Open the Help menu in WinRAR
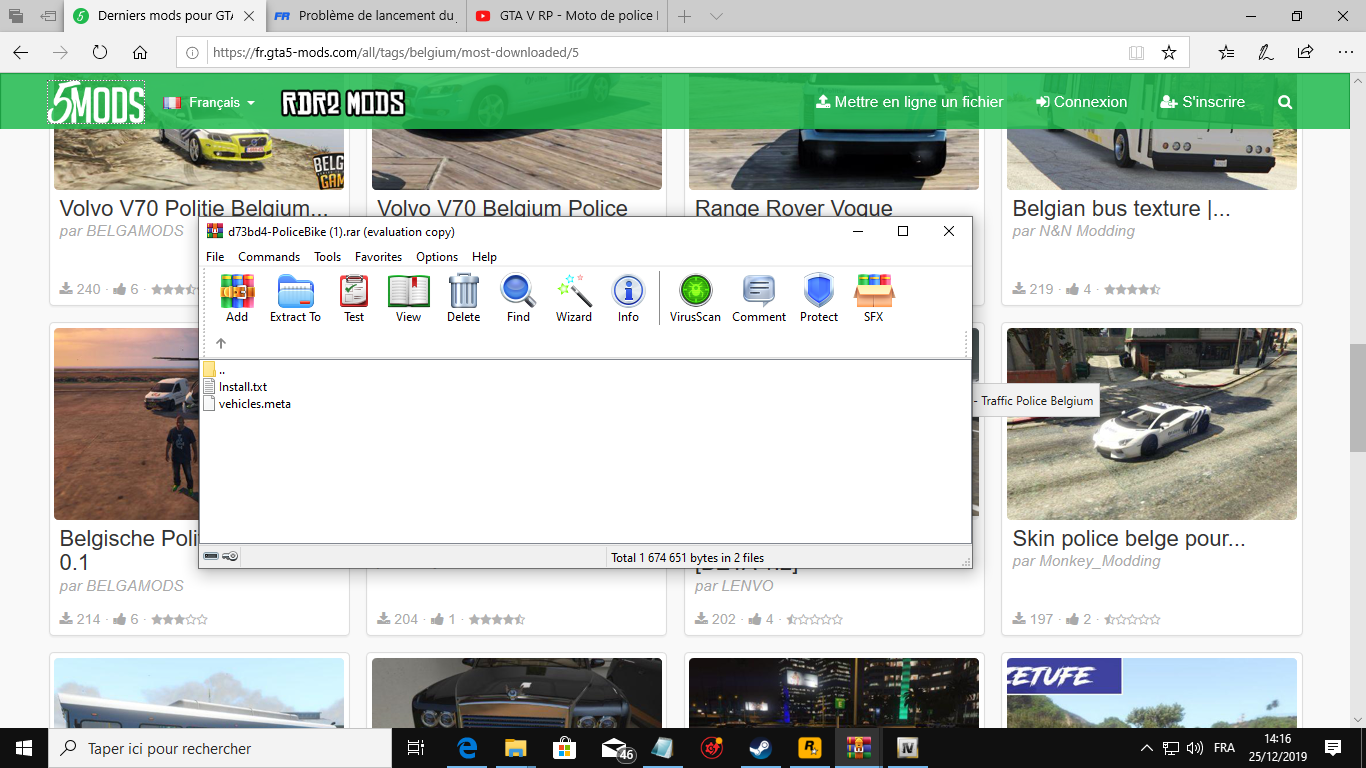 484,257
